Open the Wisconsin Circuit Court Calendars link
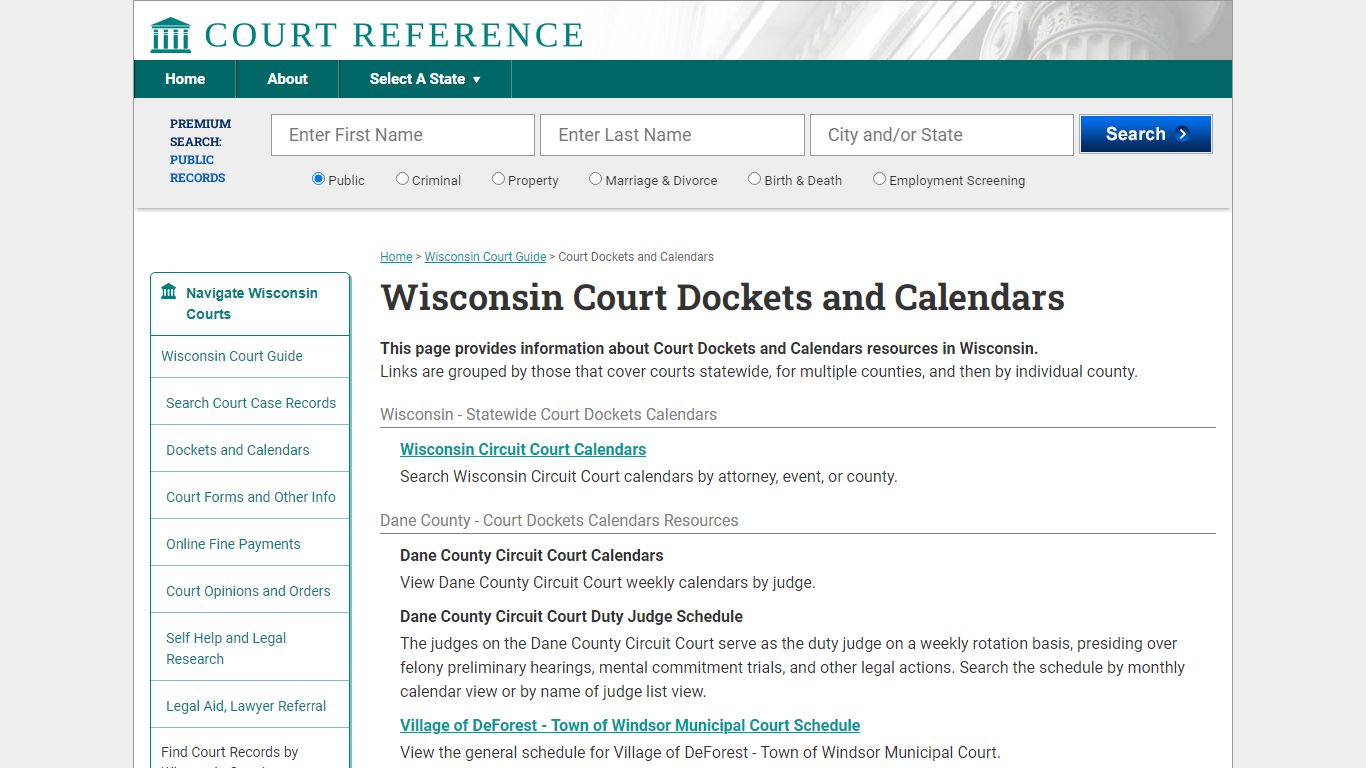Viewport: 1366px width, 768px height. pos(523,450)
